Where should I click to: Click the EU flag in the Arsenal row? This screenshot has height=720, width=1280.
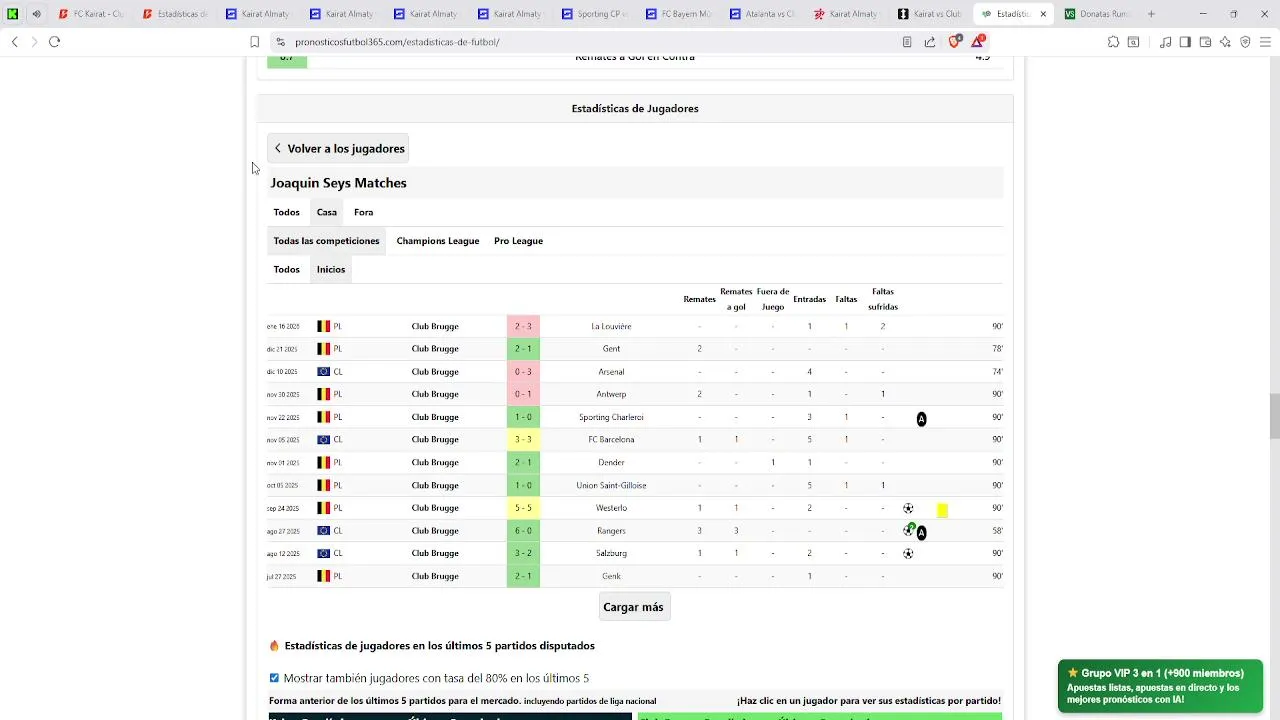click(x=324, y=372)
